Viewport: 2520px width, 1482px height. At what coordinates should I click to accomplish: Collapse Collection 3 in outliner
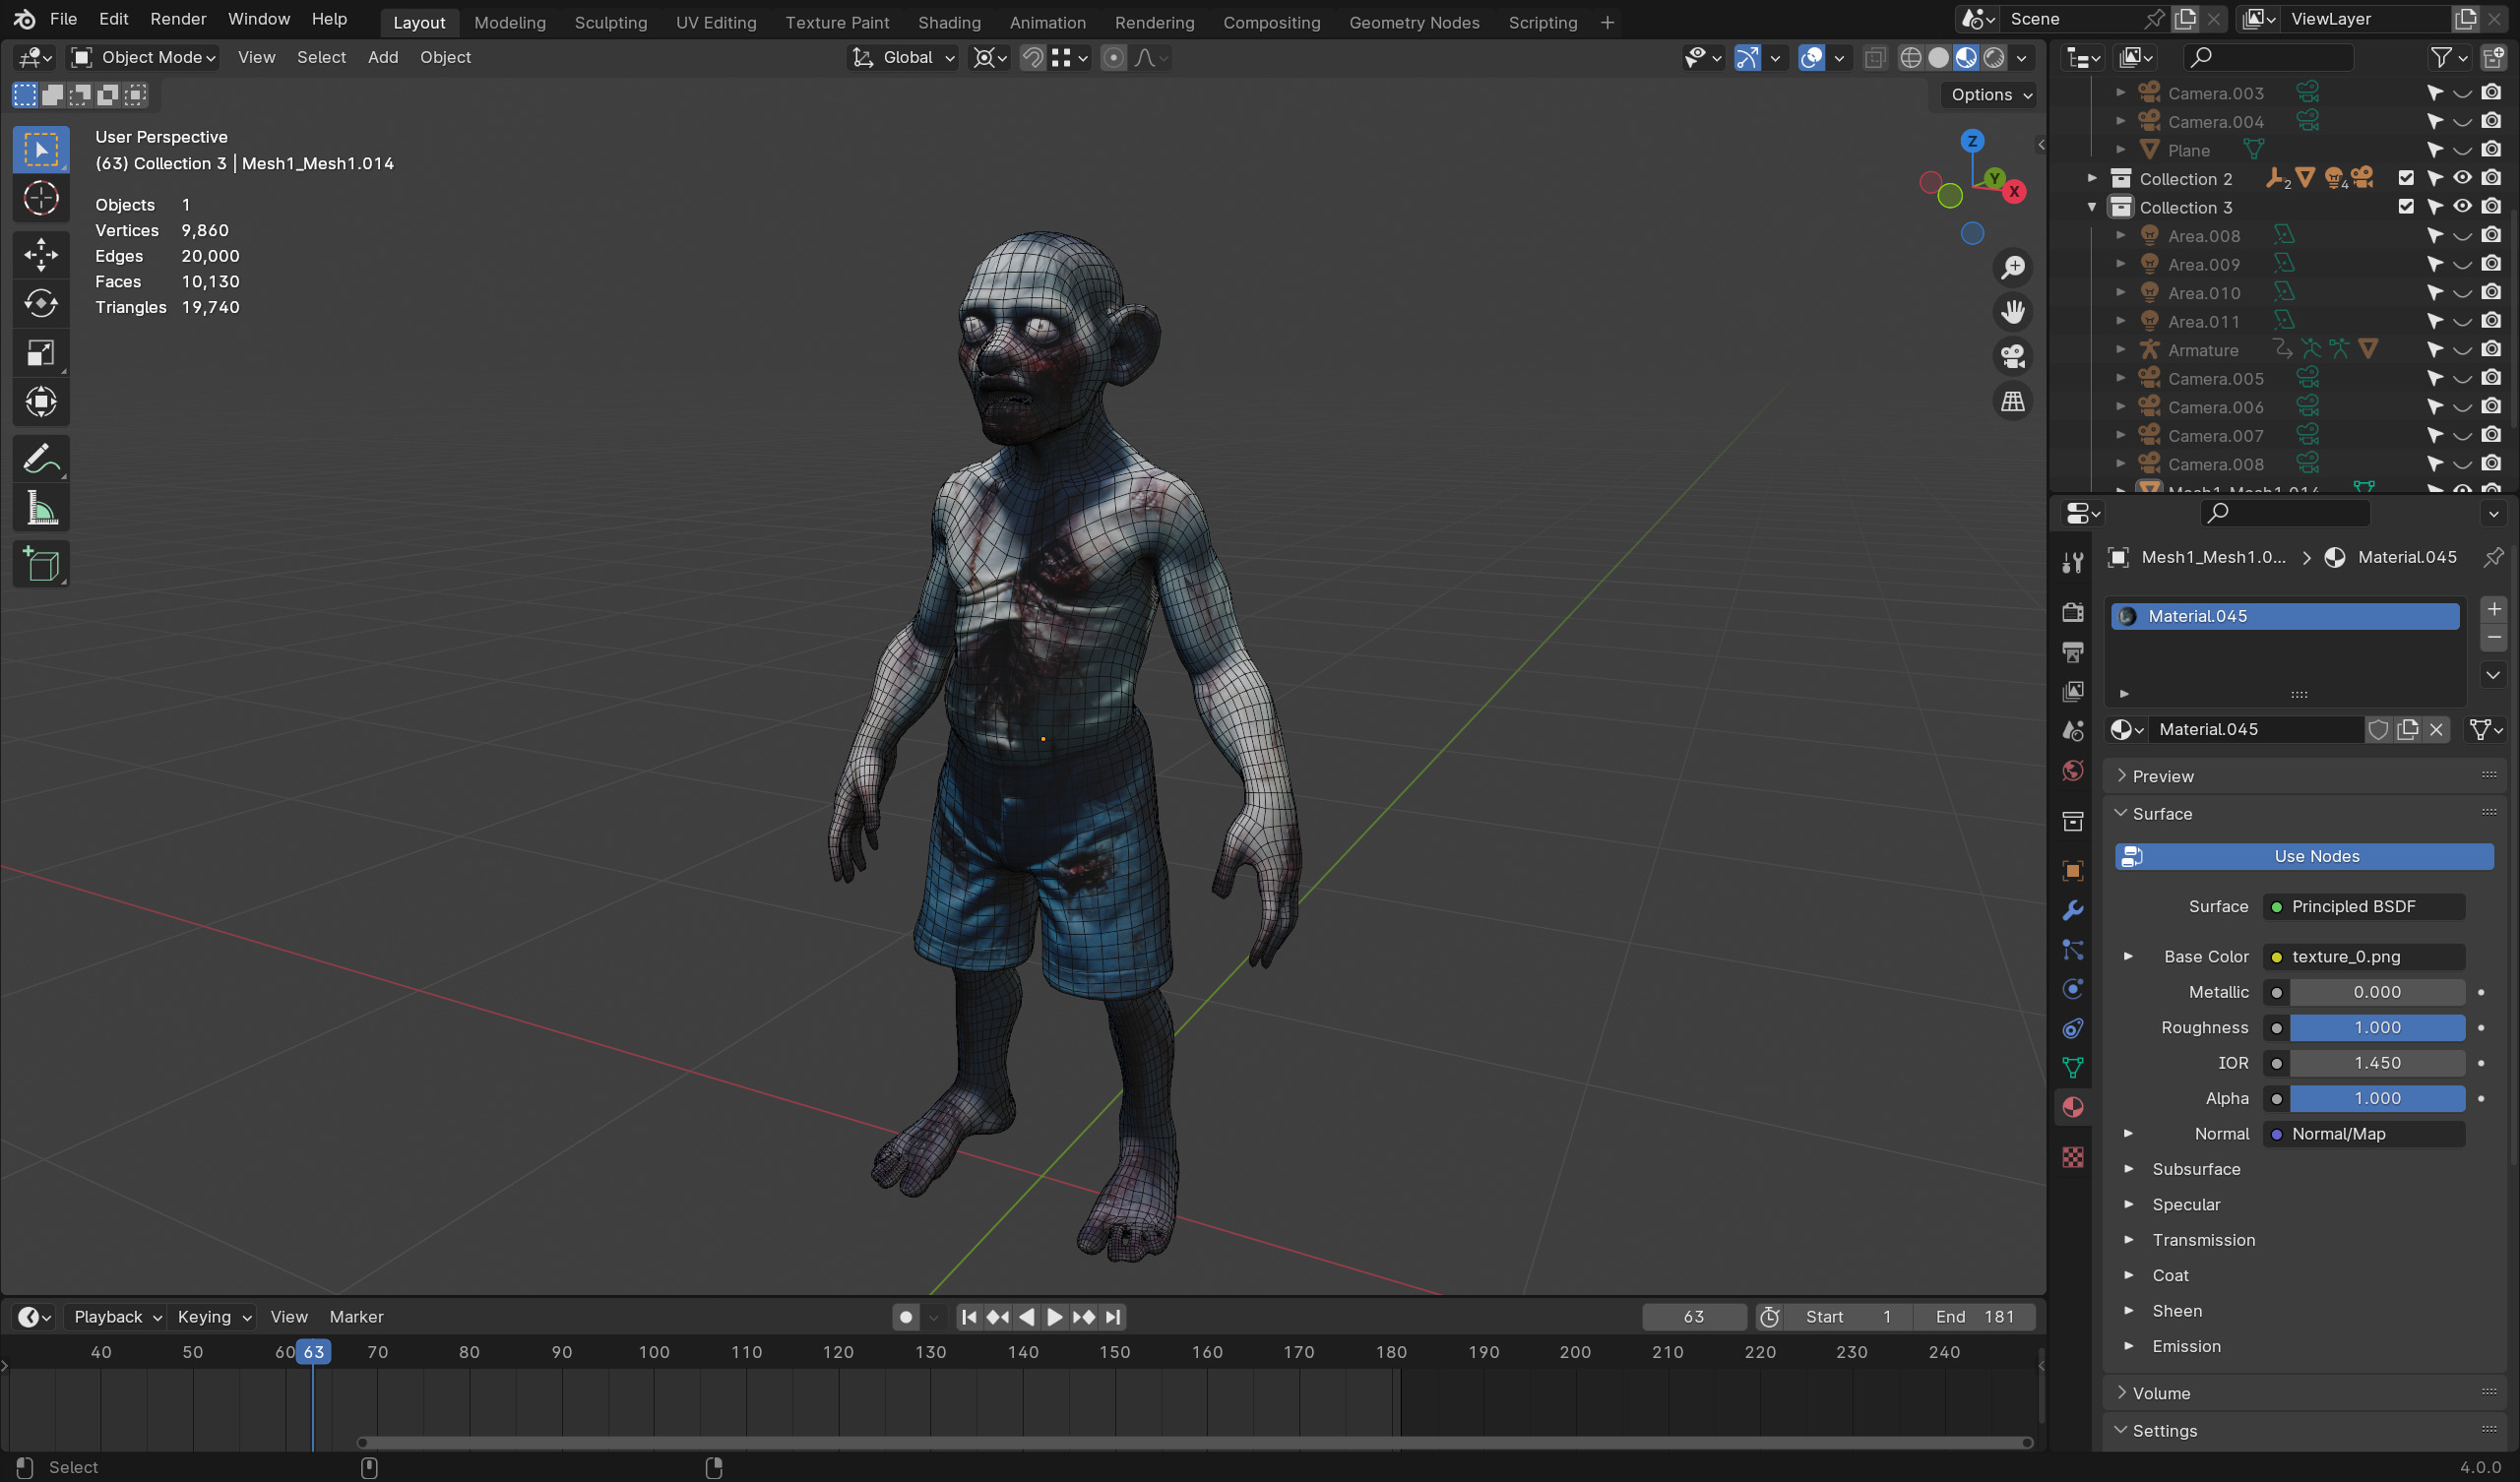(x=2091, y=207)
